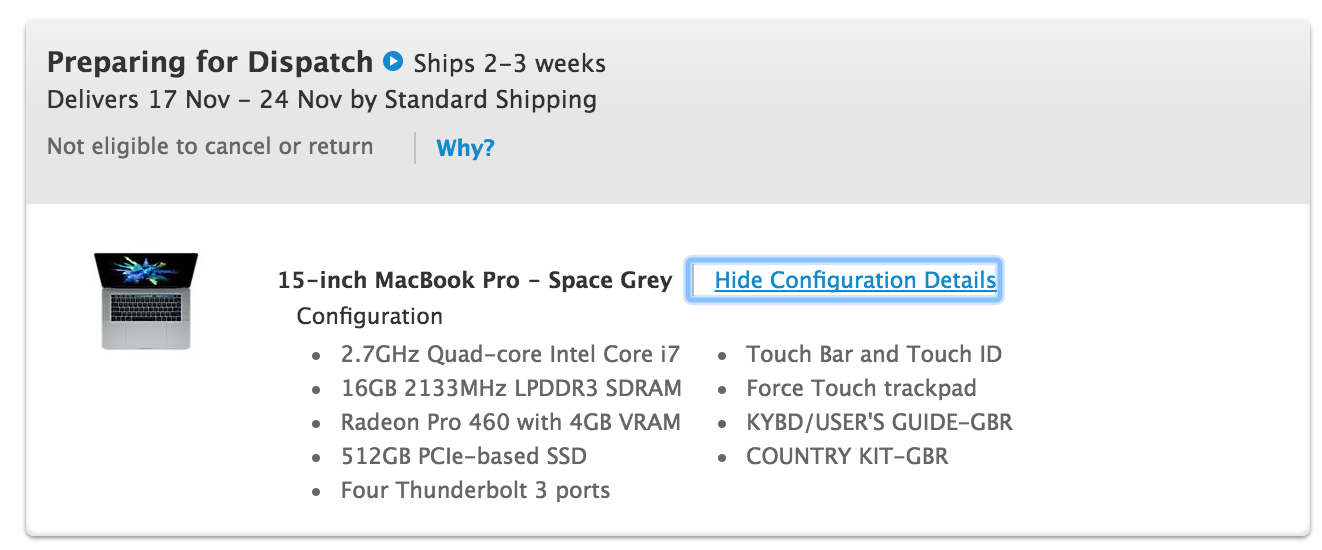Viewport: 1322px width, 550px height.
Task: Click the Ships 2-3 weeks text
Action: coord(509,64)
